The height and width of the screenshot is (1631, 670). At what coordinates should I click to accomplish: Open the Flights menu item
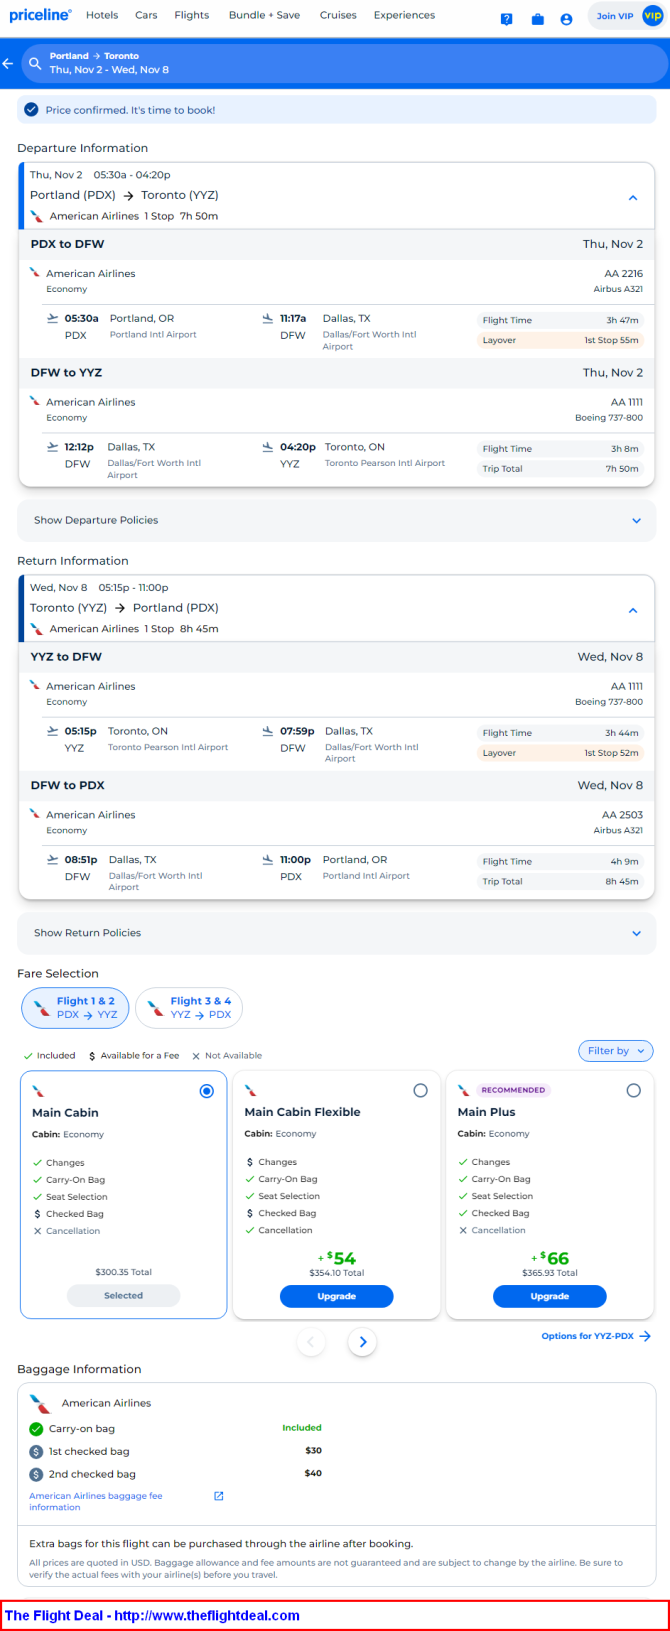(192, 15)
